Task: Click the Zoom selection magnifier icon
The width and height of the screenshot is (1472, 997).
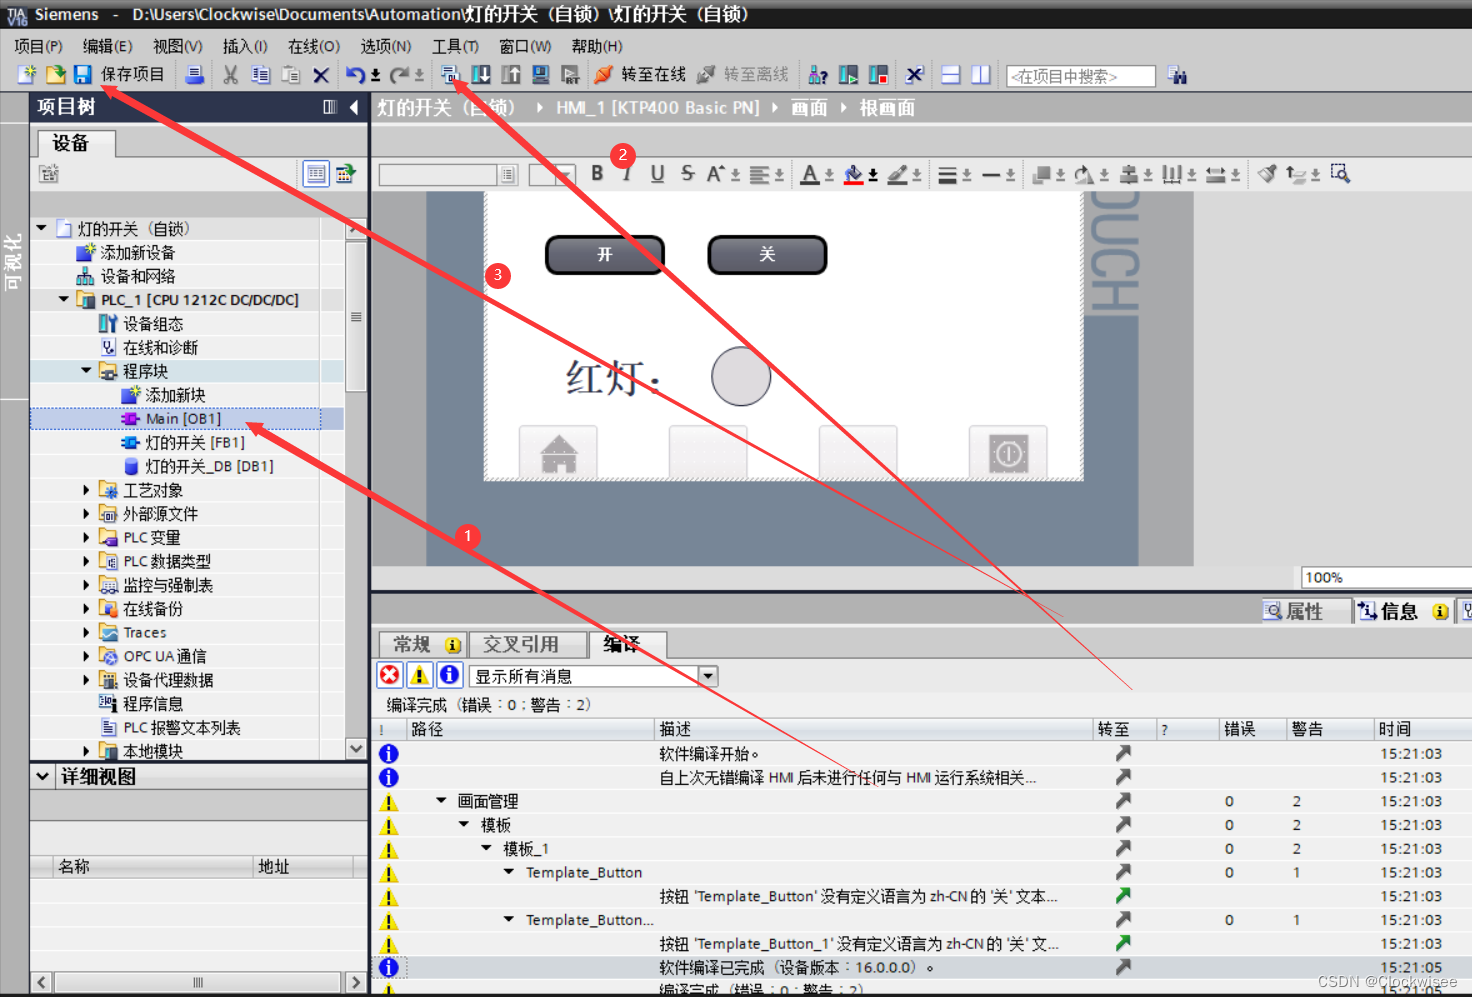Action: [x=1341, y=174]
